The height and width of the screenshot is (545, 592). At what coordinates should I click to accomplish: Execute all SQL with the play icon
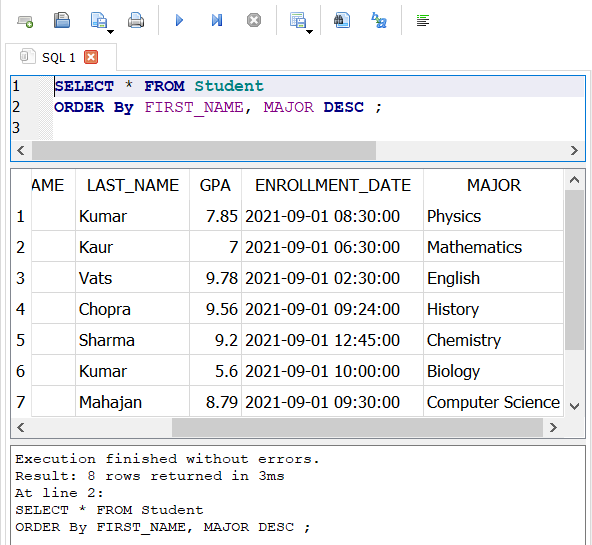pyautogui.click(x=179, y=20)
